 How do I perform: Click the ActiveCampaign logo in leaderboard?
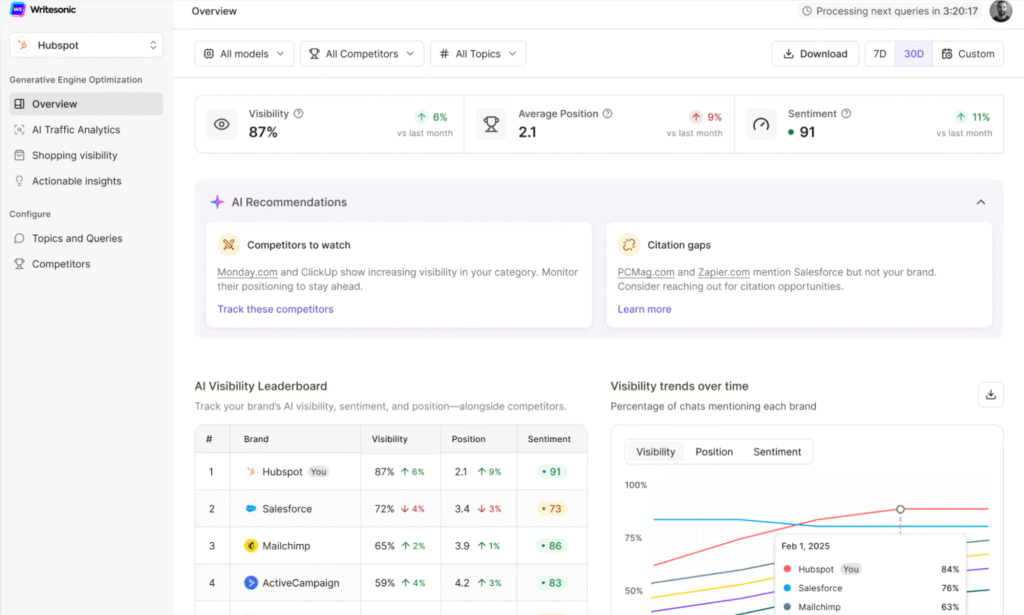tap(251, 582)
